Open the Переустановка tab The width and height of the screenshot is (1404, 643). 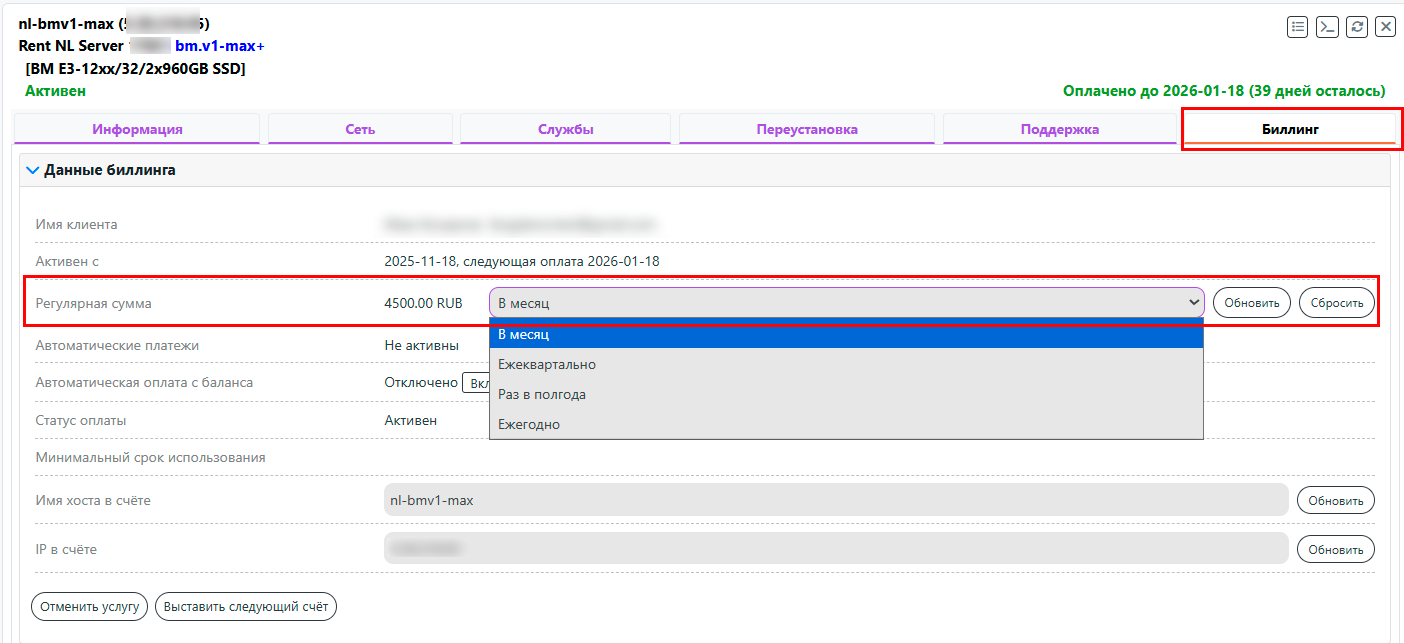(806, 129)
